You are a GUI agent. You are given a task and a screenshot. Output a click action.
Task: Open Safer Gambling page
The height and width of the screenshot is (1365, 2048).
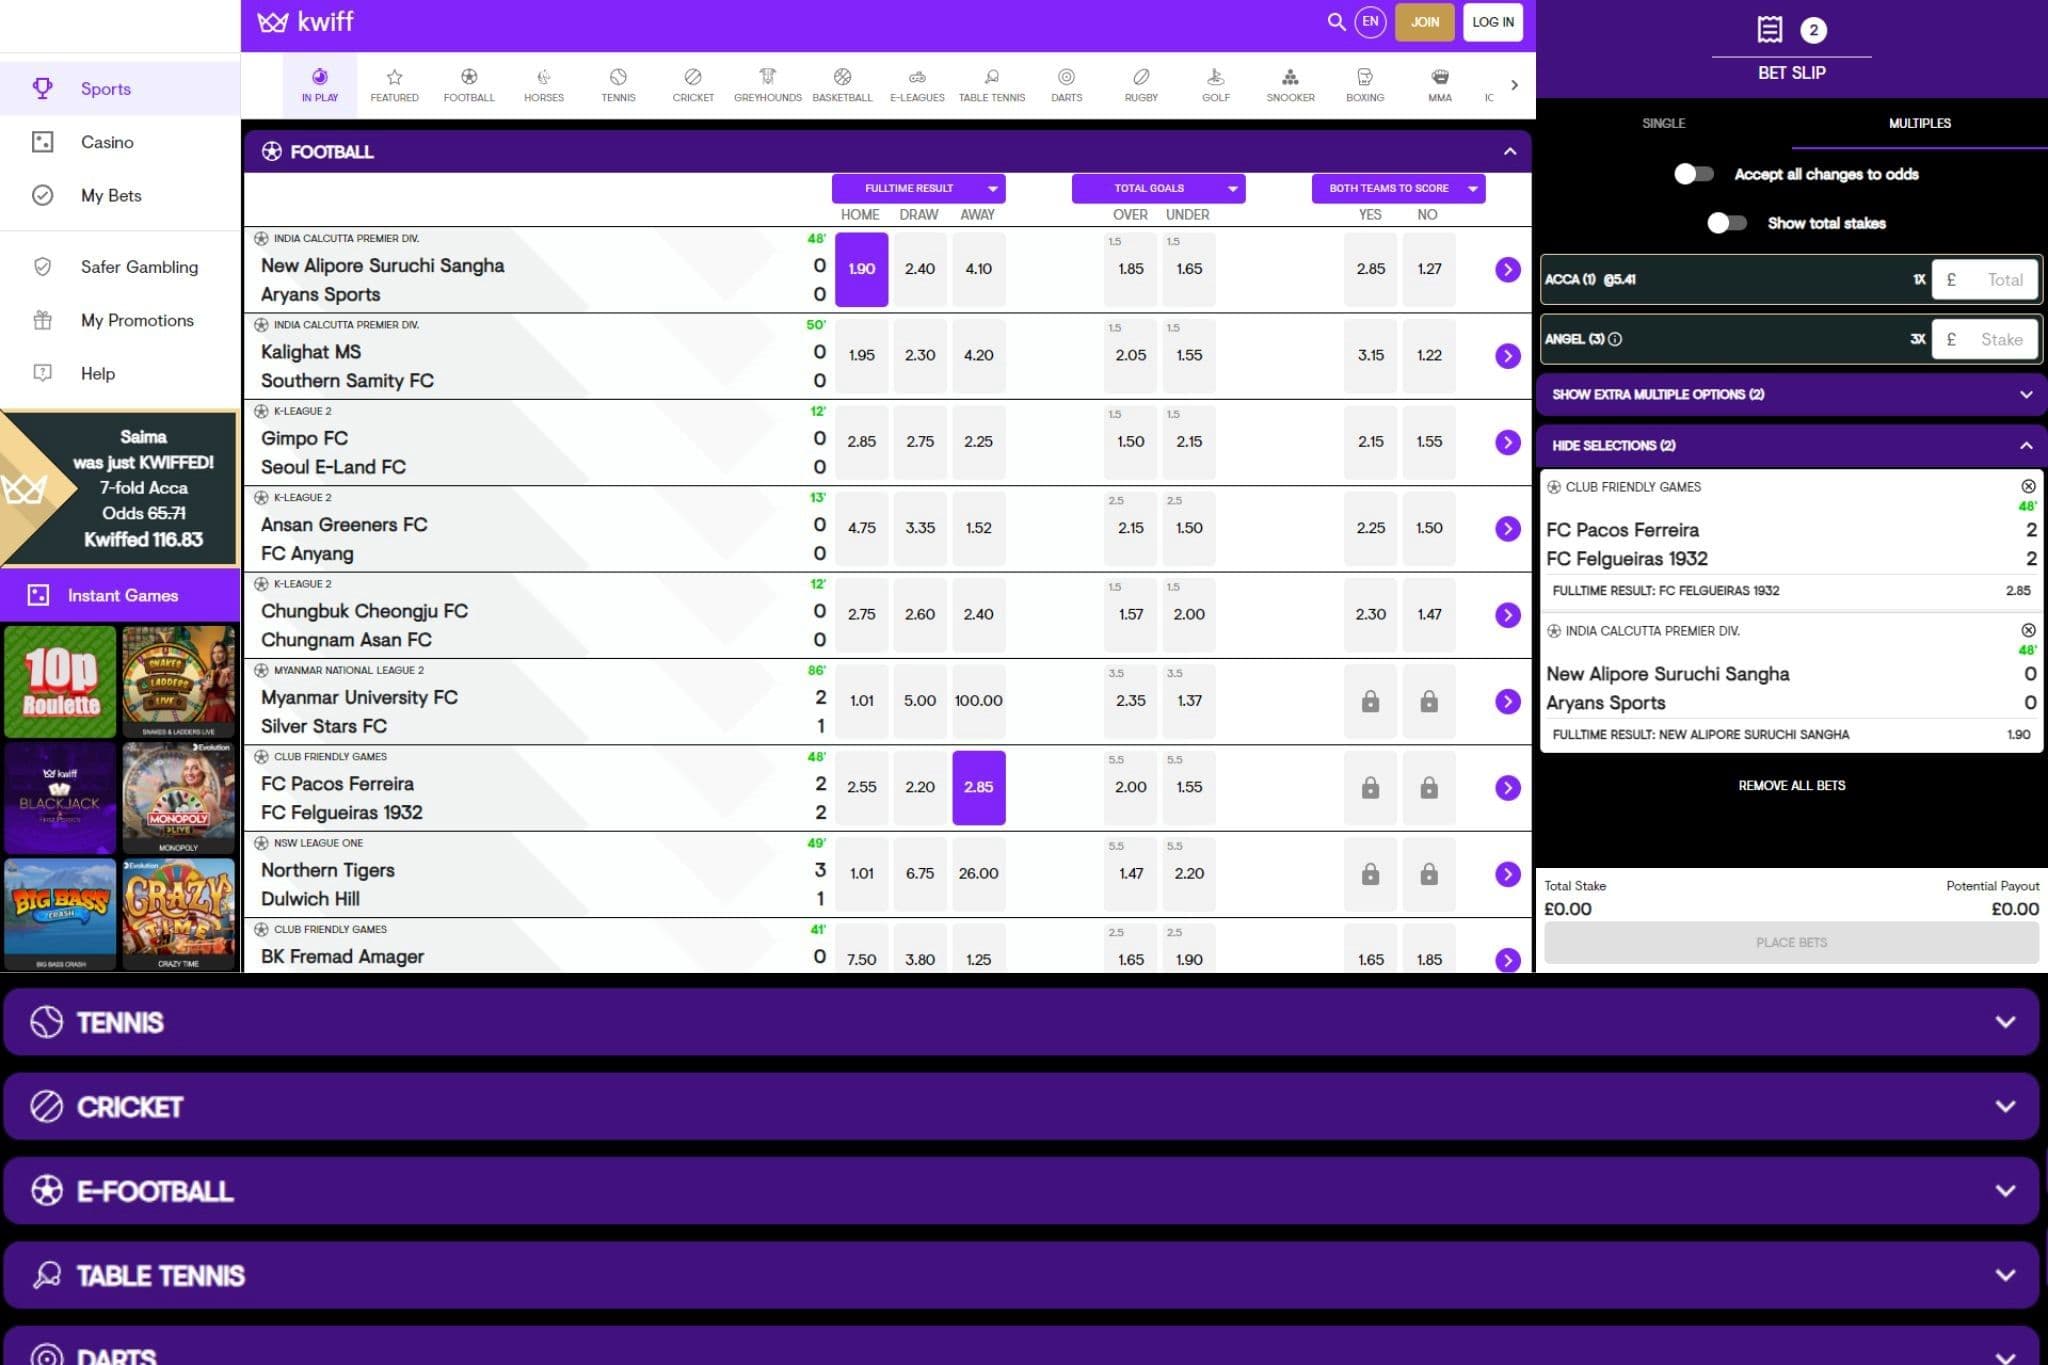coord(120,267)
